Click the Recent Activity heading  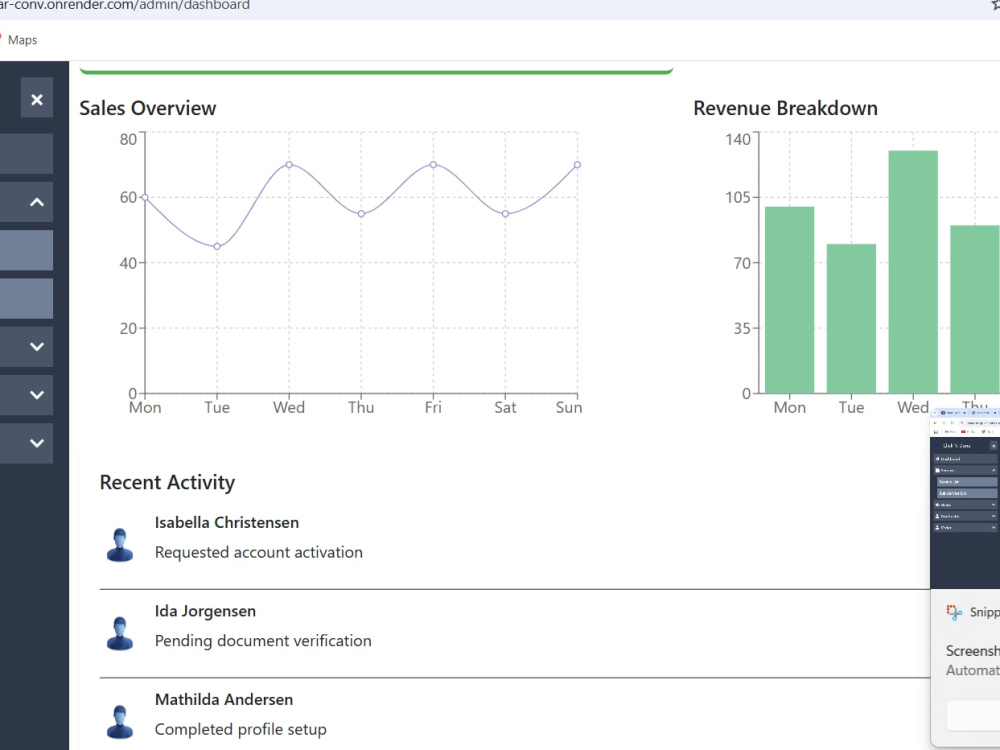(168, 483)
